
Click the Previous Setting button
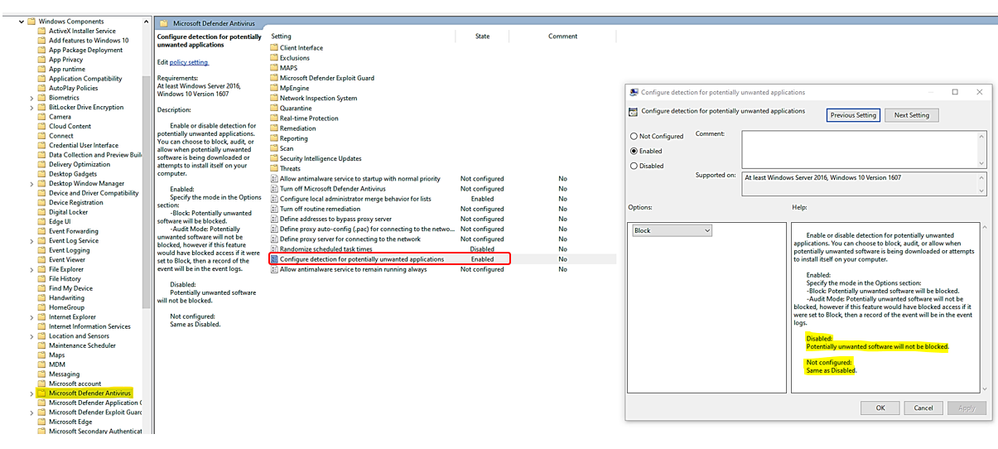tap(853, 115)
